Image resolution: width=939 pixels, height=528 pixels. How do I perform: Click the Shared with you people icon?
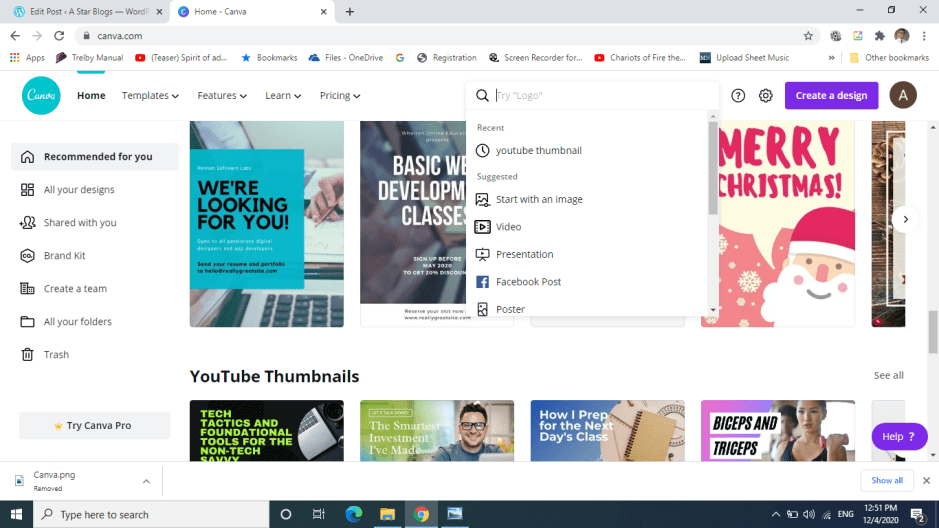click(28, 223)
